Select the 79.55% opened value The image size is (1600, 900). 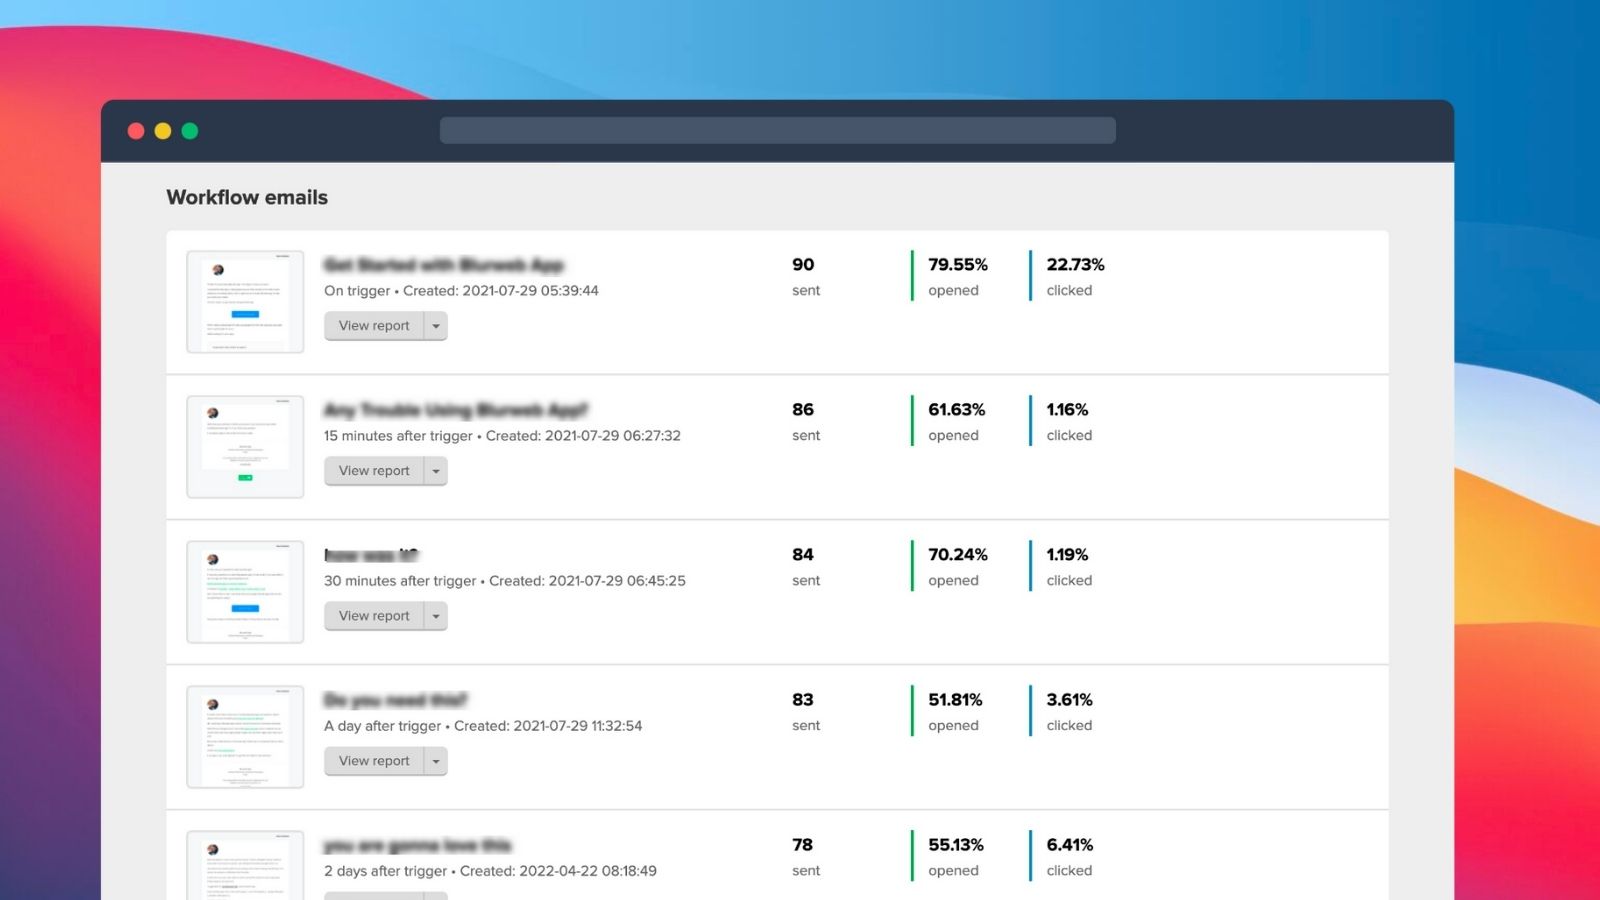958,265
